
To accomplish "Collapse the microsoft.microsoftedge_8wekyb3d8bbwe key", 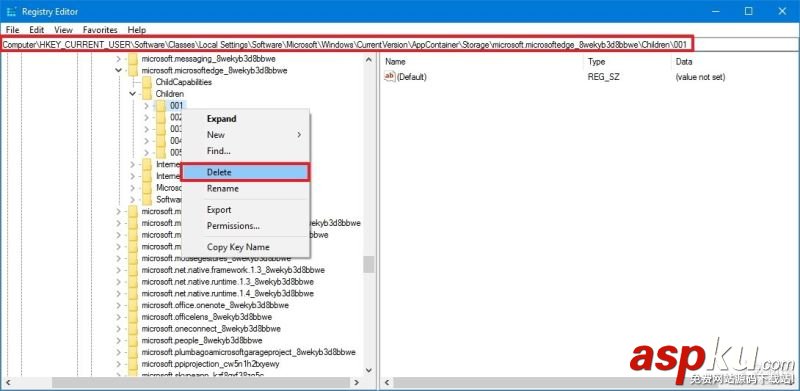I will [119, 70].
